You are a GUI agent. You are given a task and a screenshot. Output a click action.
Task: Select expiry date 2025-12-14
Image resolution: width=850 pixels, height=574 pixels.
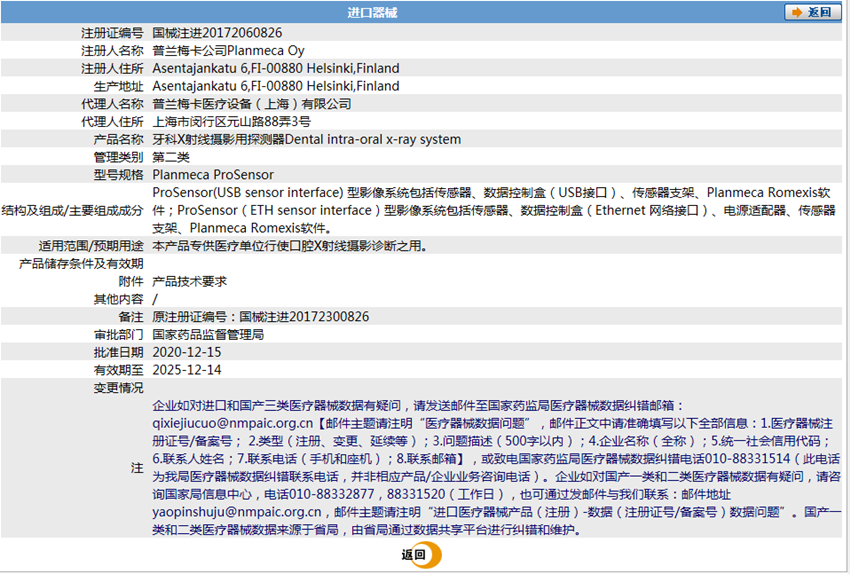pos(187,370)
